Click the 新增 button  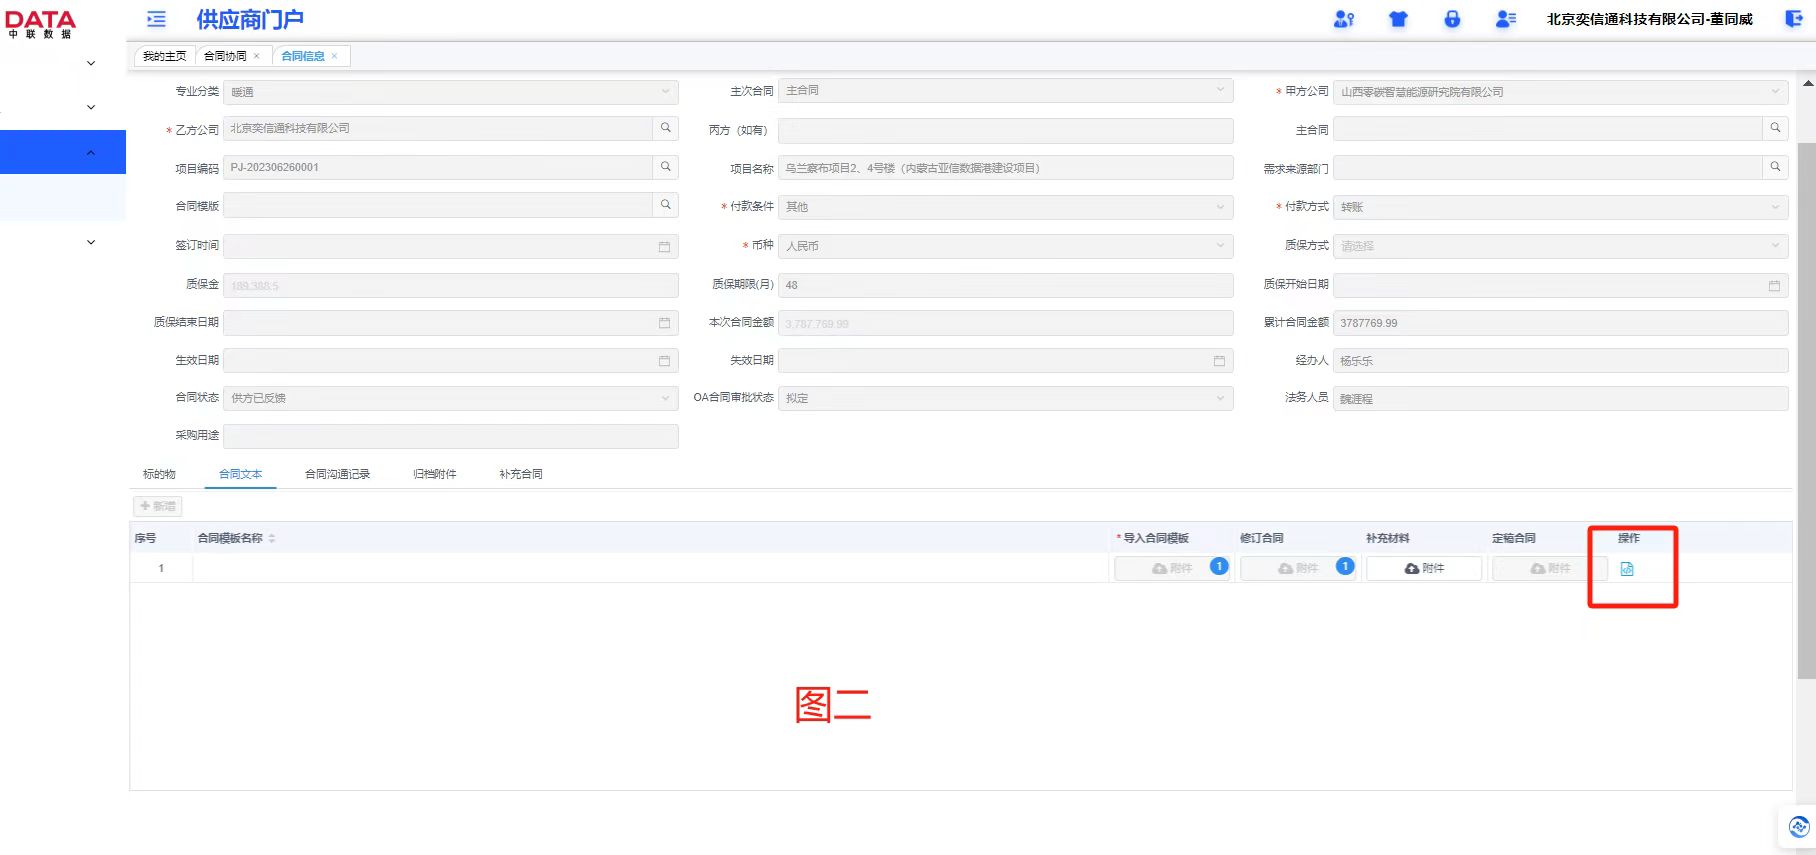pos(158,506)
